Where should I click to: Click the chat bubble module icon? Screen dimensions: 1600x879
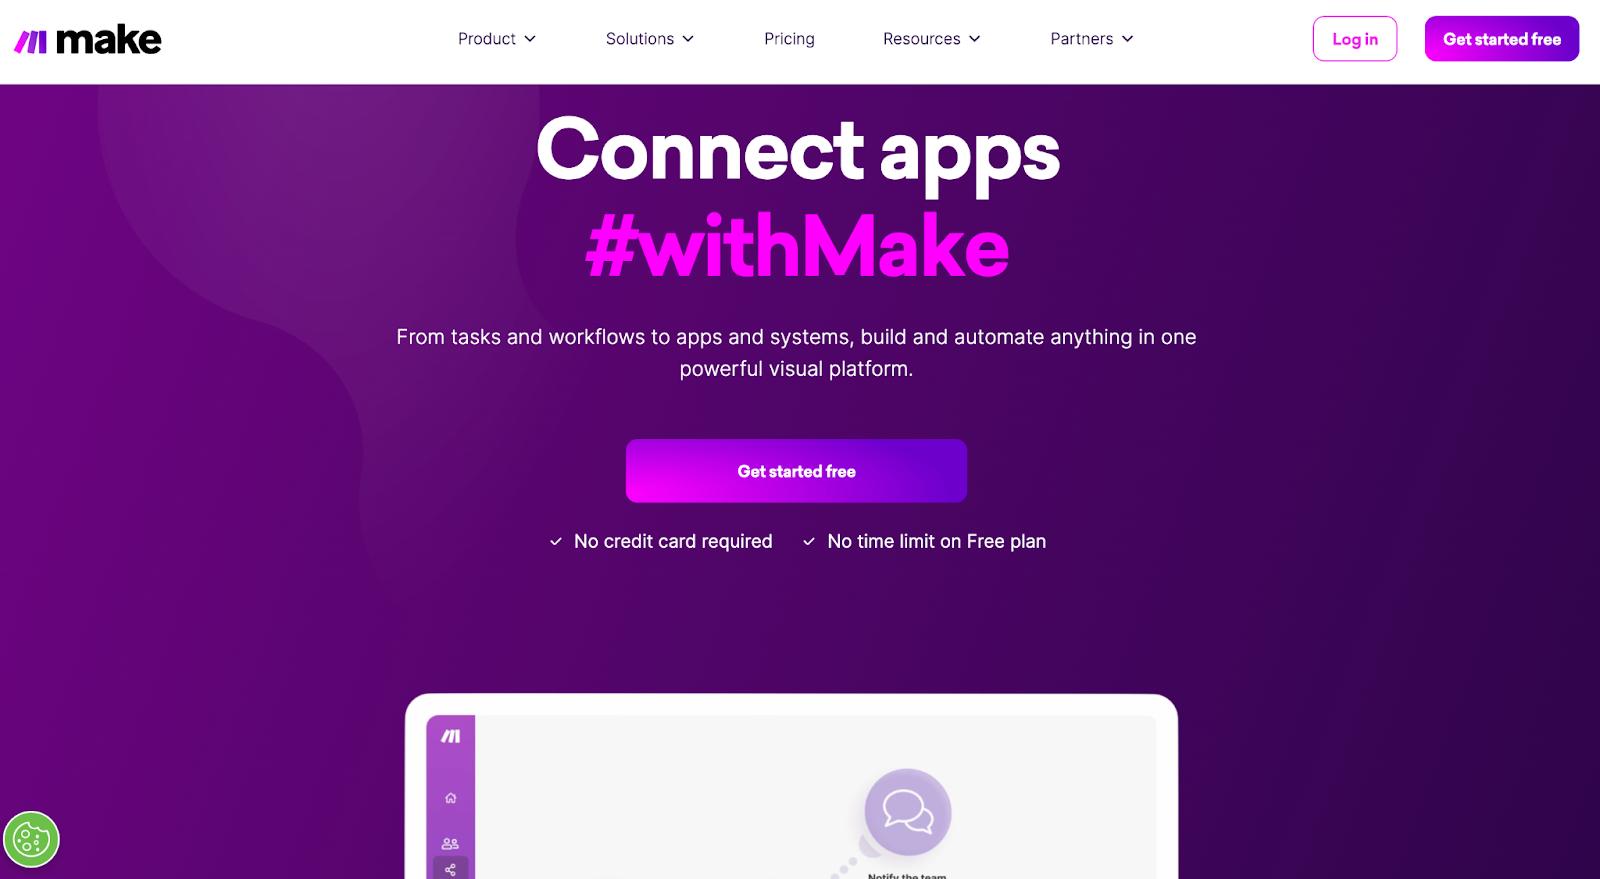tap(908, 811)
